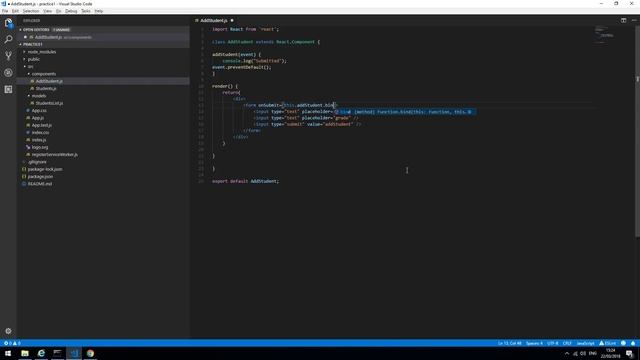Open the Search view in activity bar

pyautogui.click(x=8, y=39)
